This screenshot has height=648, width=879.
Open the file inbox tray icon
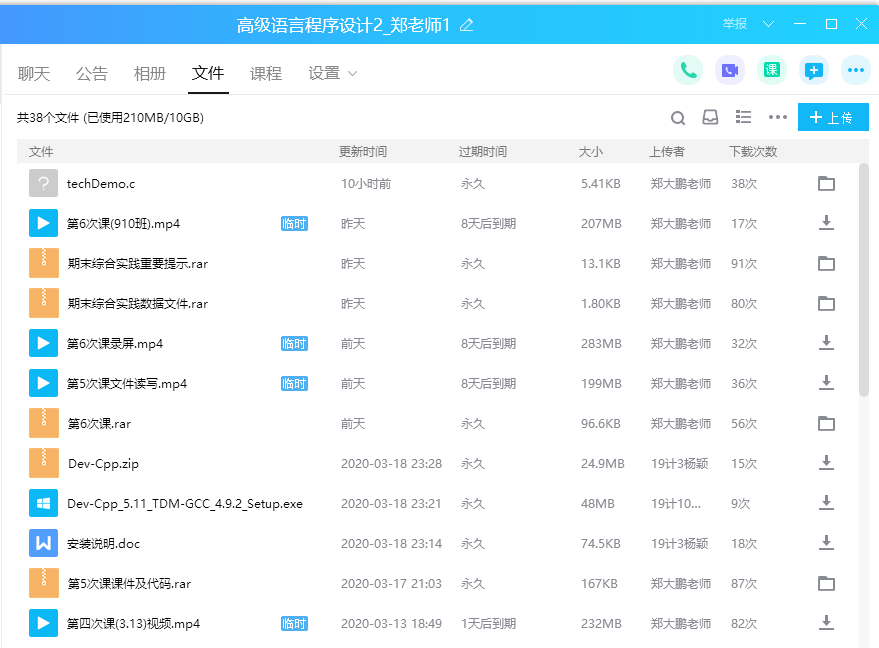pyautogui.click(x=710, y=117)
